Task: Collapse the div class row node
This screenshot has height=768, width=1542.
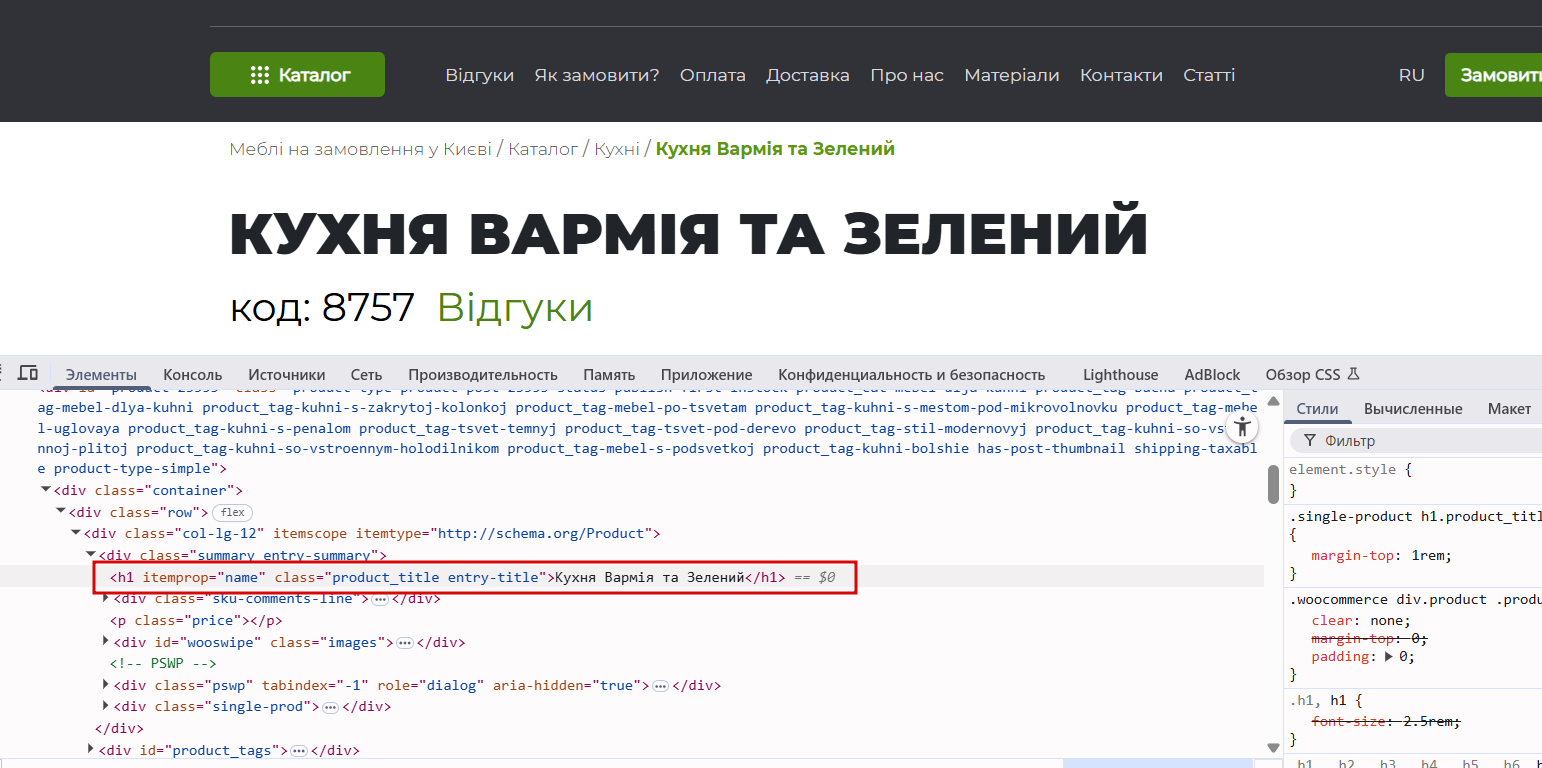Action: [x=60, y=512]
